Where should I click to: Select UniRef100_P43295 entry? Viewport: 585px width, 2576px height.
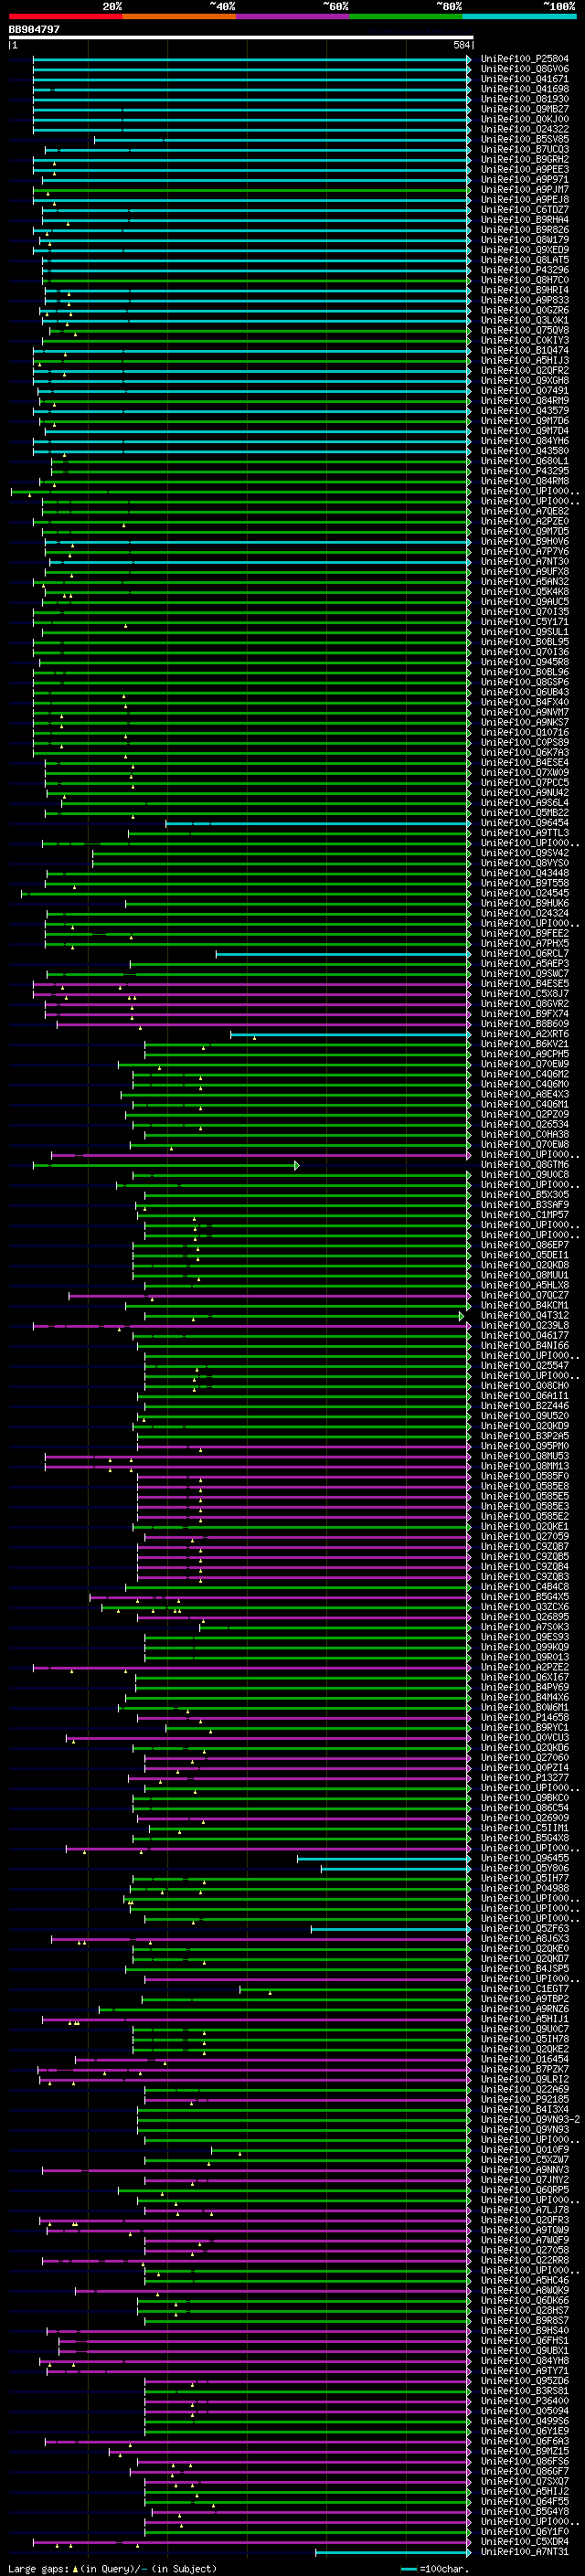(x=524, y=471)
